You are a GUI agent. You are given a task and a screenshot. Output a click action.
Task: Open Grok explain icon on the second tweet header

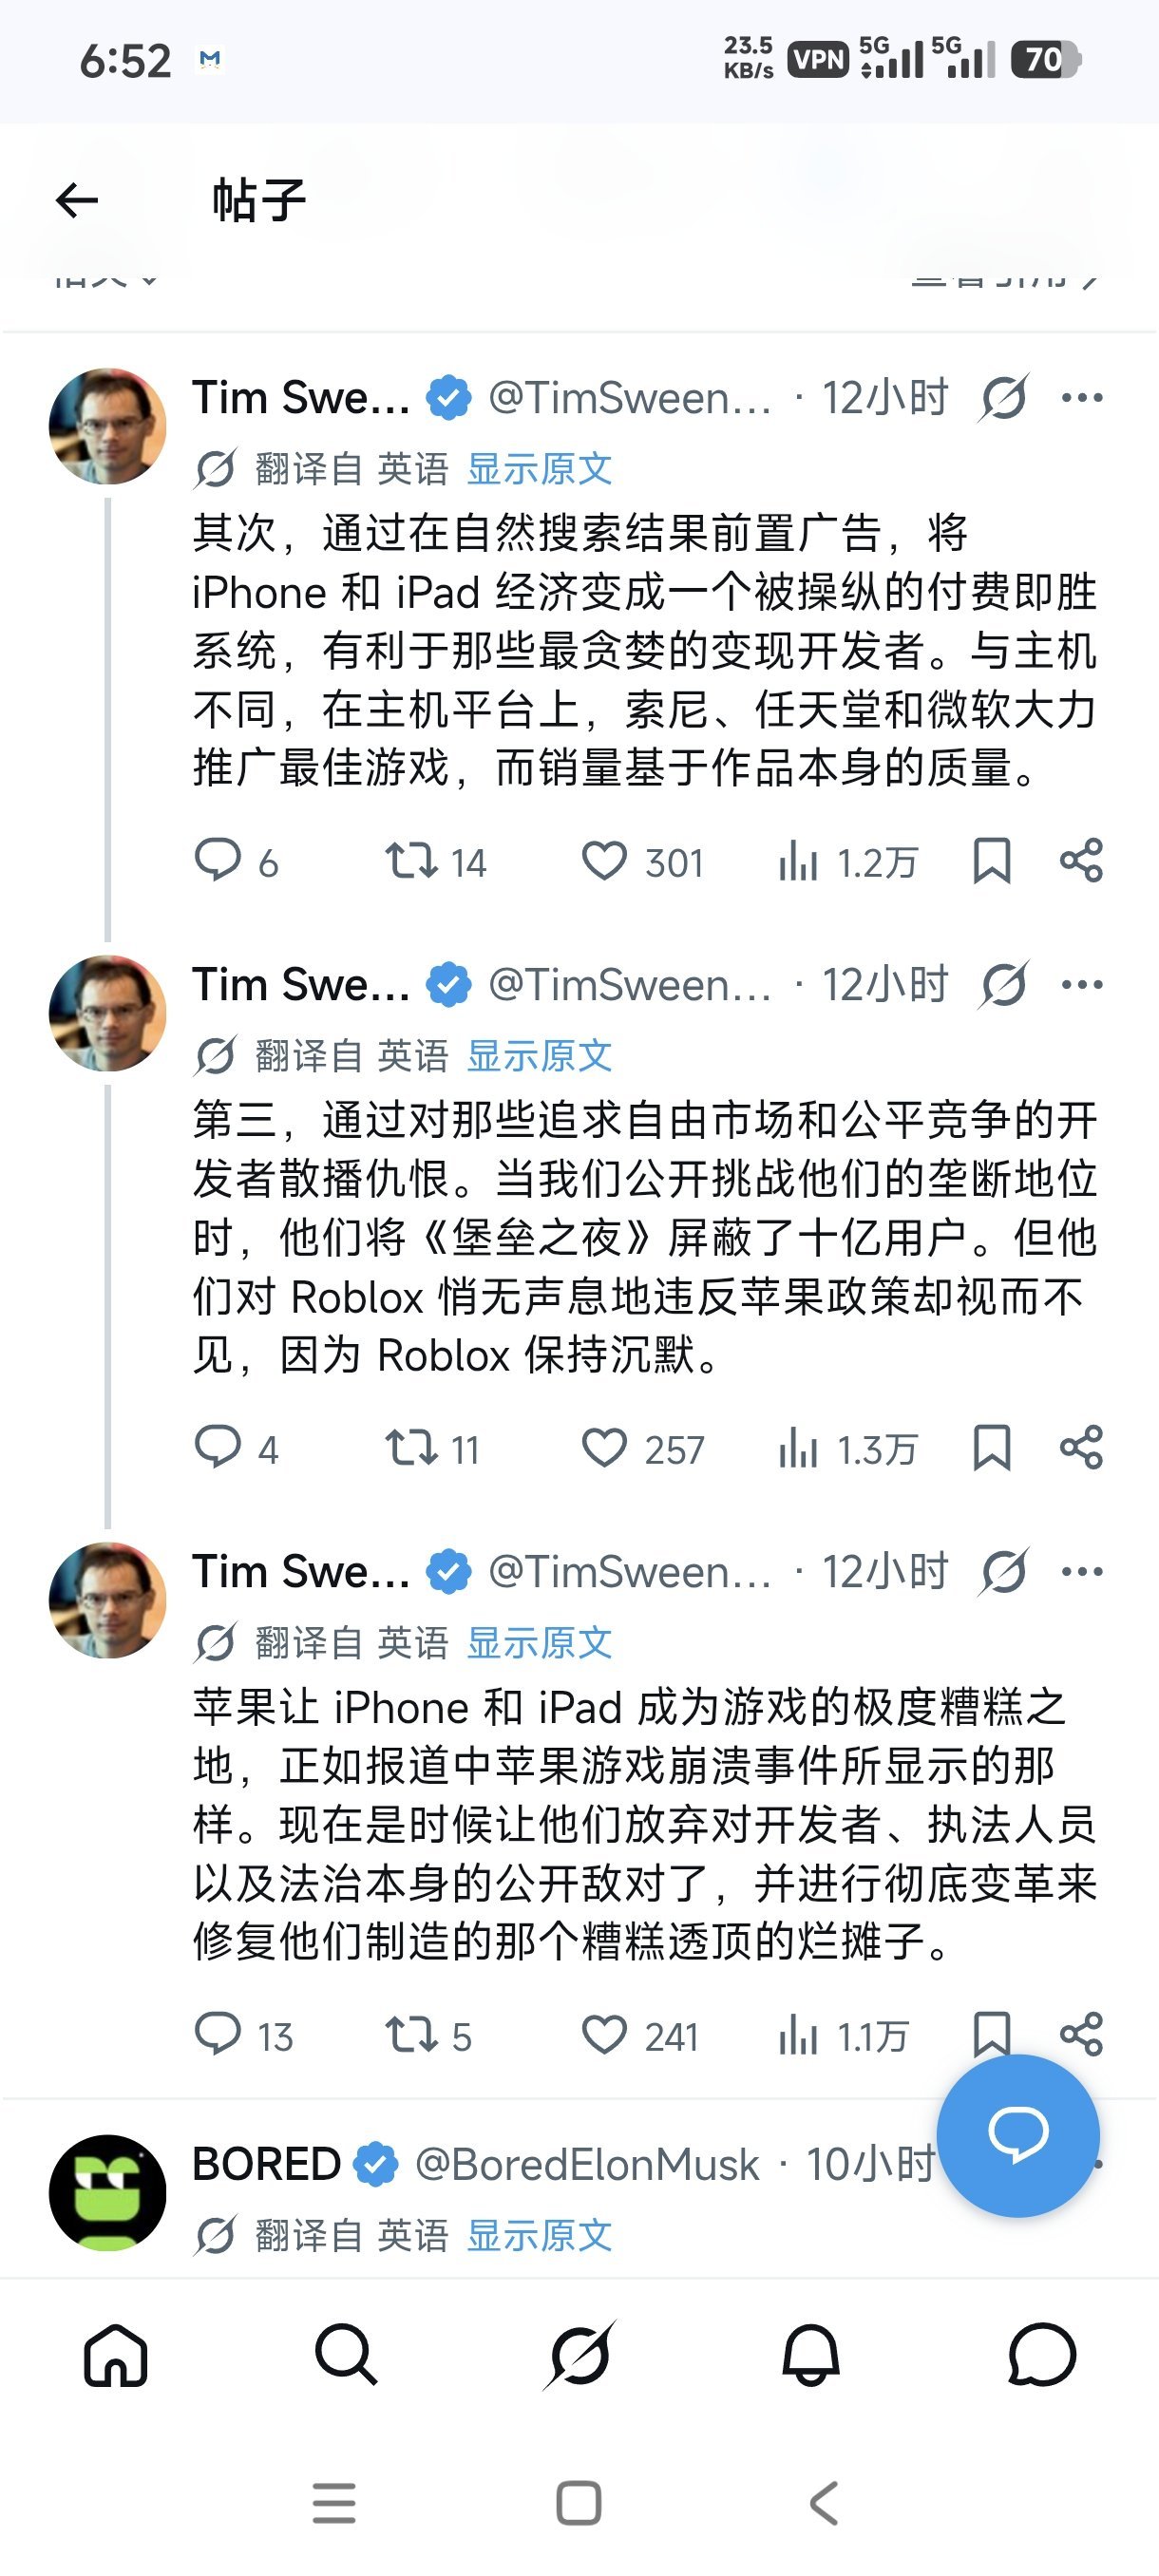(x=1003, y=985)
